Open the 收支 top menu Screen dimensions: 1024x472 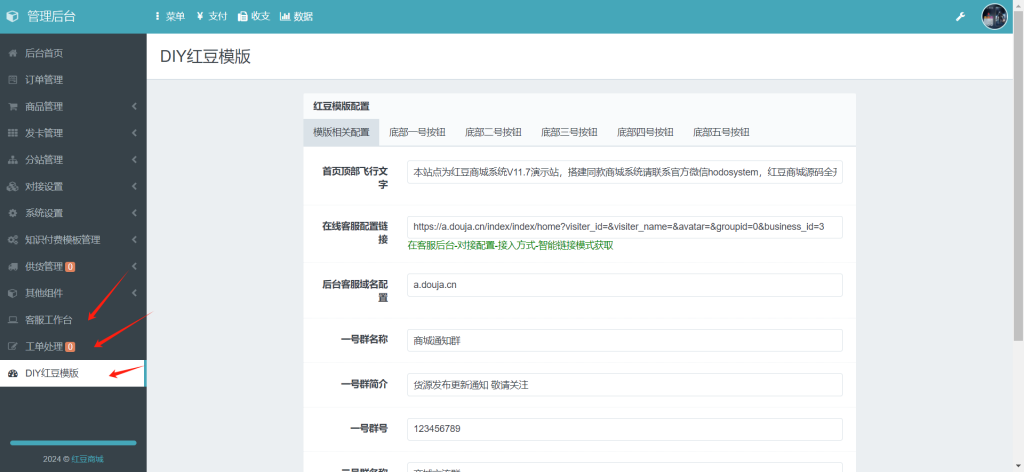[x=254, y=17]
